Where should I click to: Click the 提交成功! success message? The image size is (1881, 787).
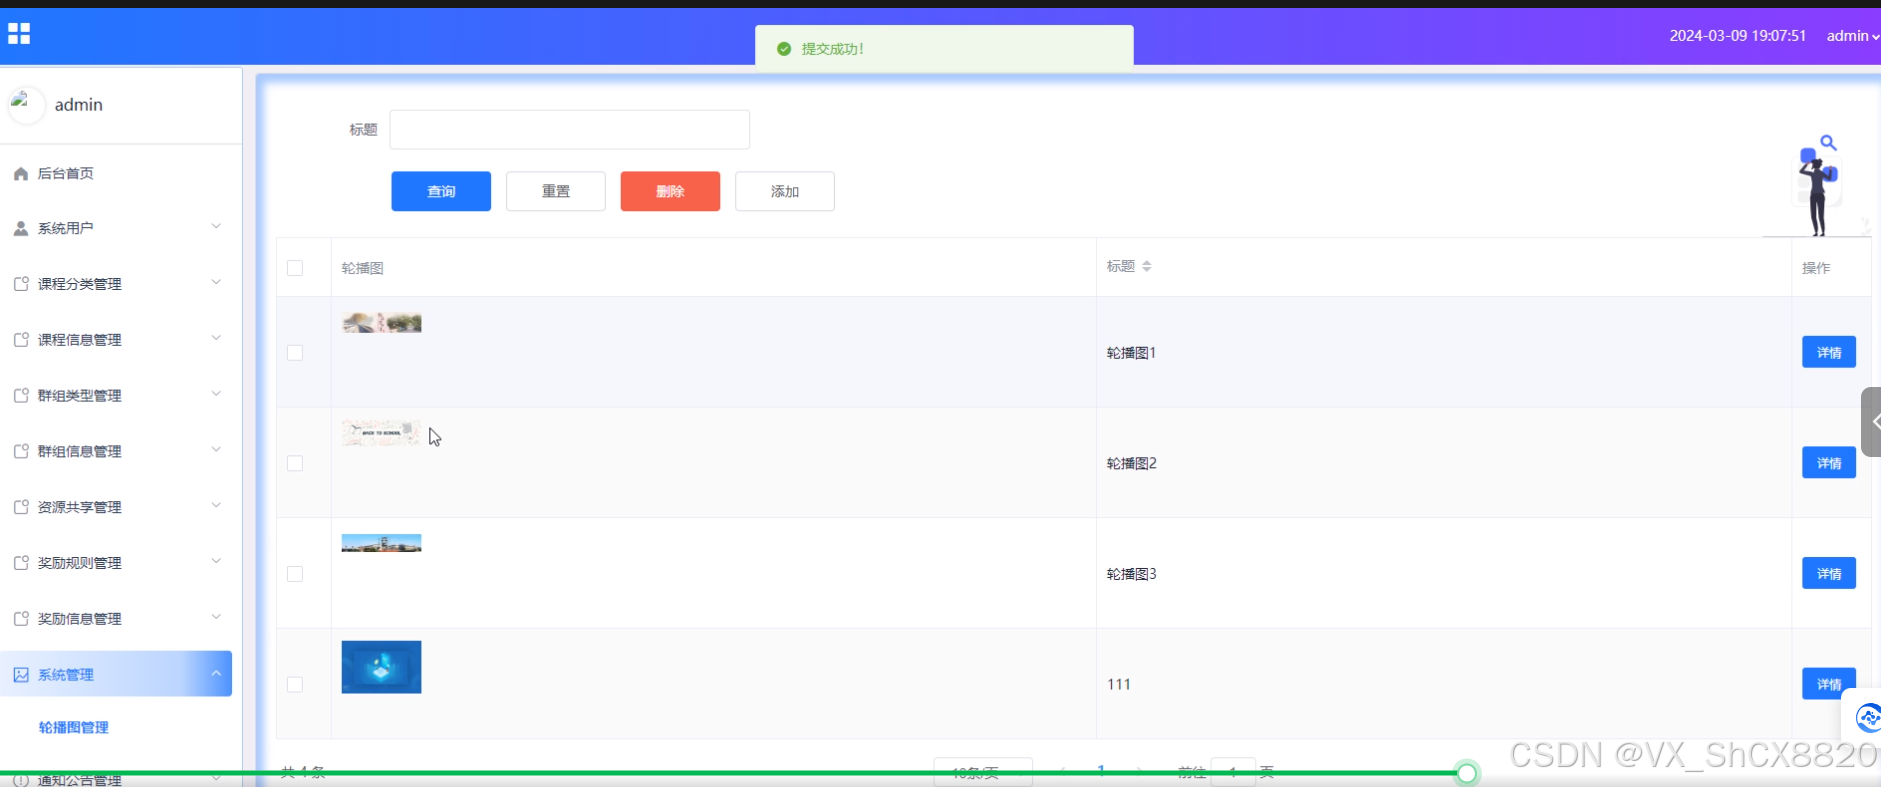833,49
